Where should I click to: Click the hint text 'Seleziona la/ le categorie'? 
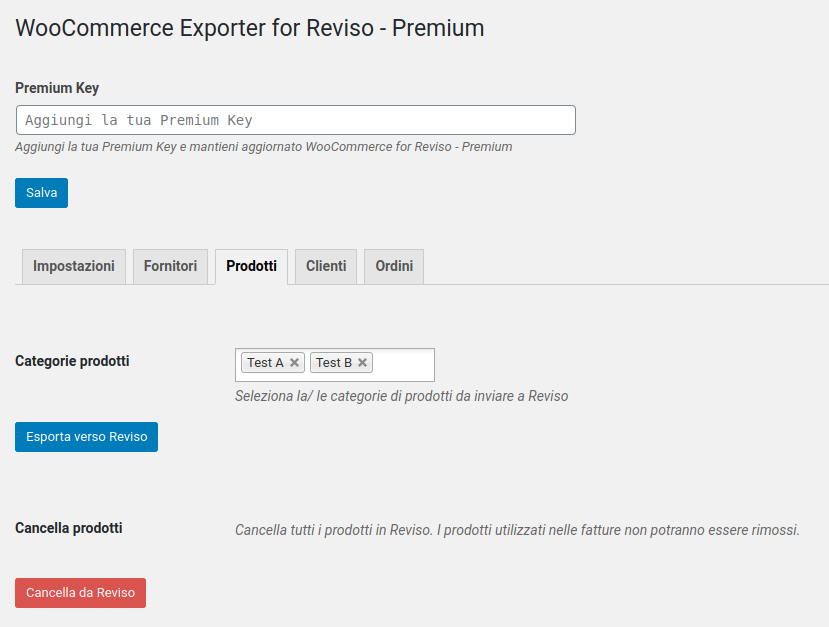tap(402, 396)
